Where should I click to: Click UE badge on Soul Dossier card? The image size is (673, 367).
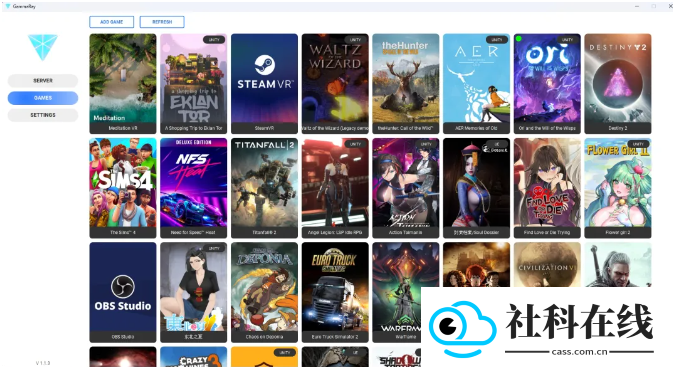tap(497, 144)
